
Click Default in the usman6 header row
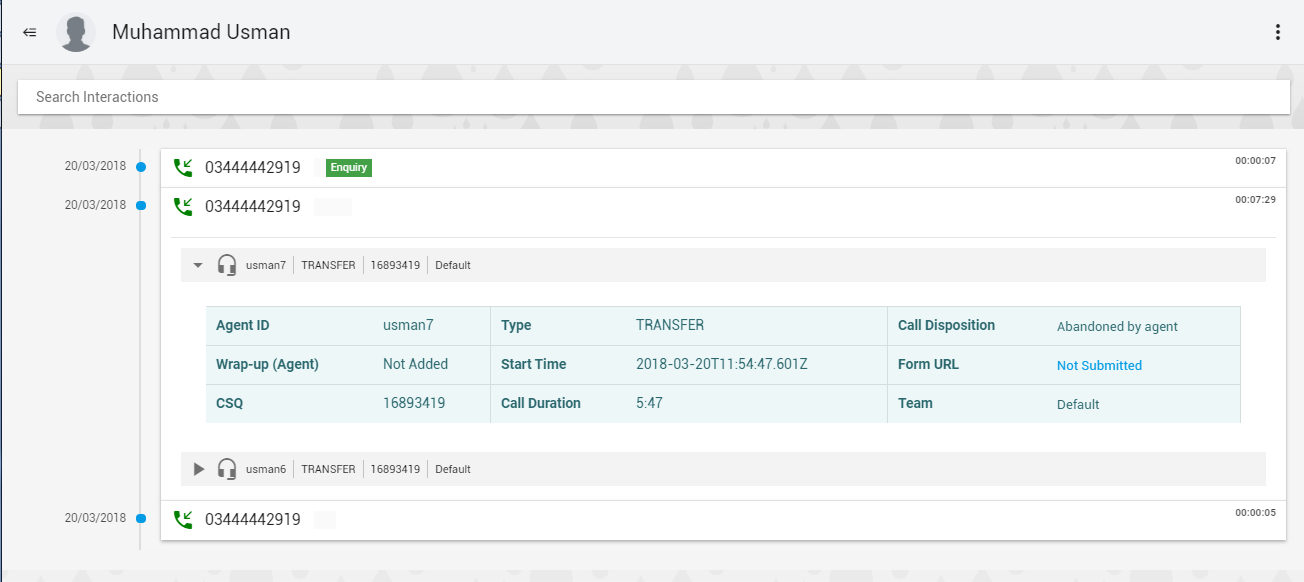tap(453, 470)
